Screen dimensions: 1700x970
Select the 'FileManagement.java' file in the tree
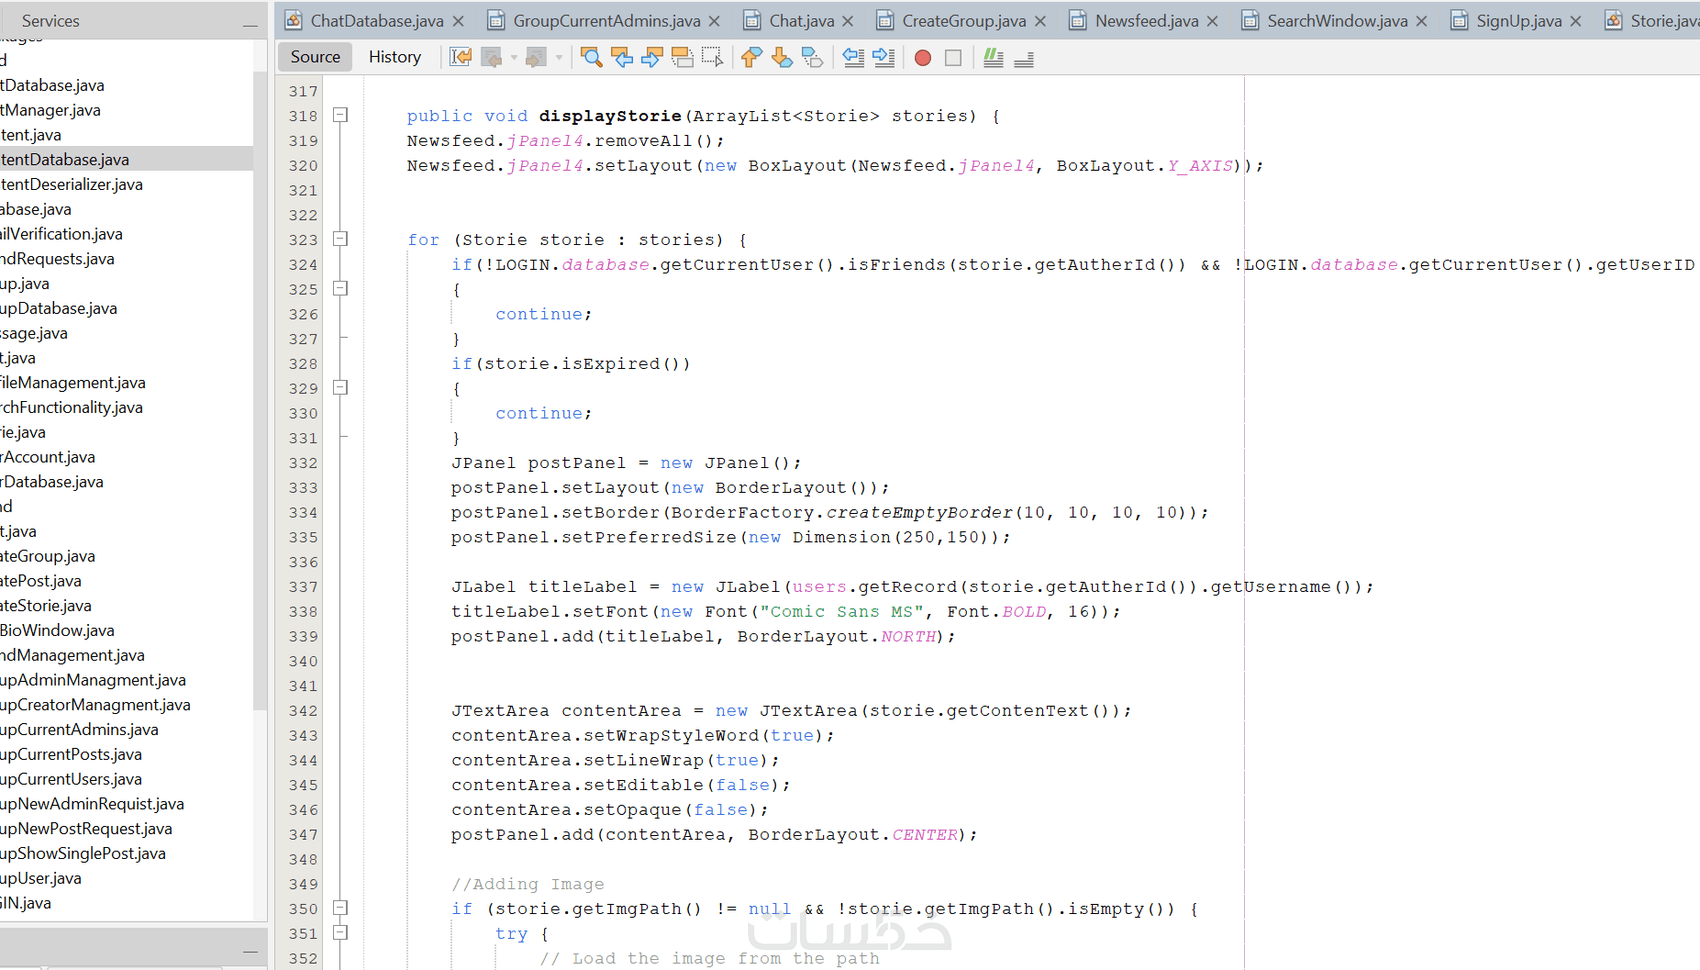(x=73, y=383)
